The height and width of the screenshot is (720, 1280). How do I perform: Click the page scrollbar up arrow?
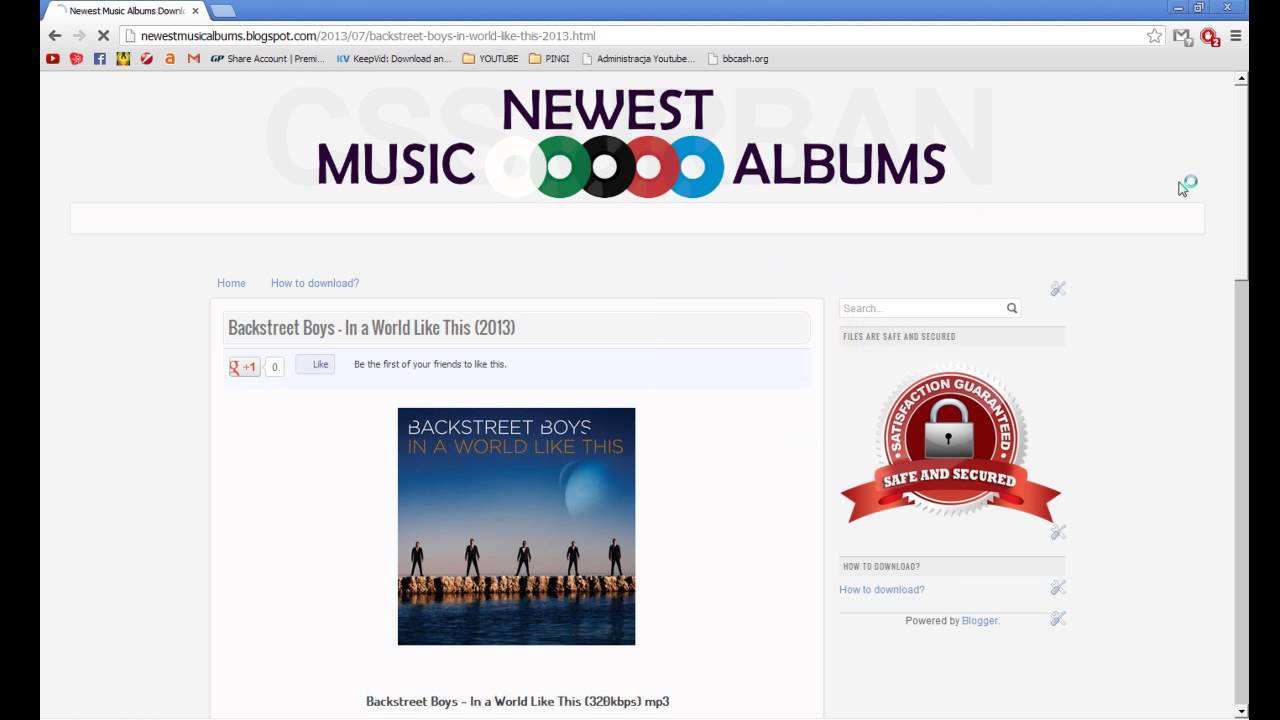click(1242, 79)
